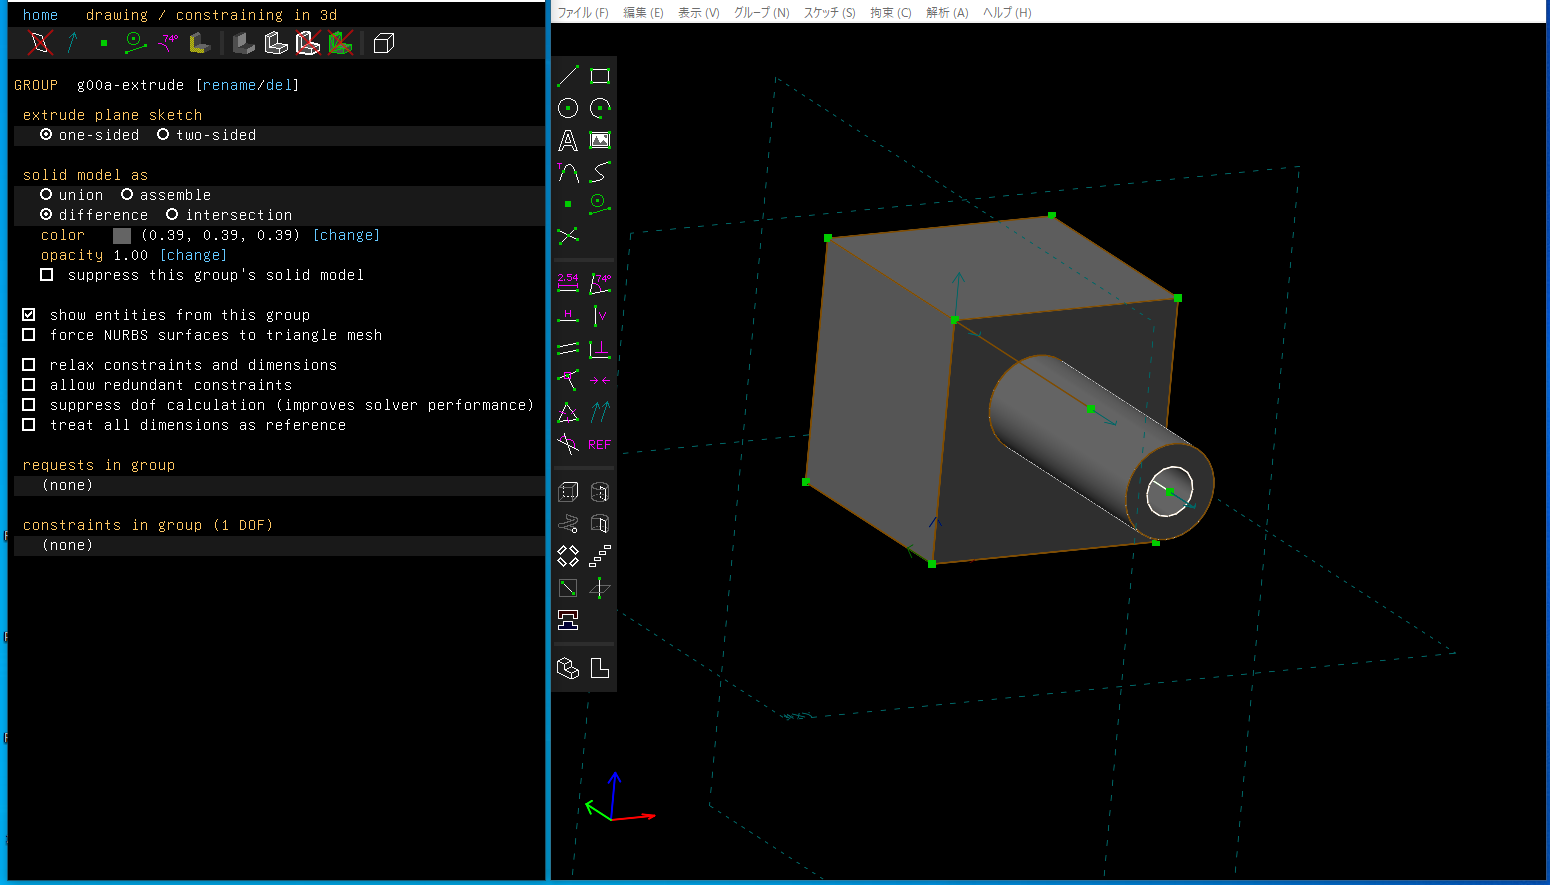1550x885 pixels.
Task: Click the gray color swatch
Action: pyautogui.click(x=122, y=235)
